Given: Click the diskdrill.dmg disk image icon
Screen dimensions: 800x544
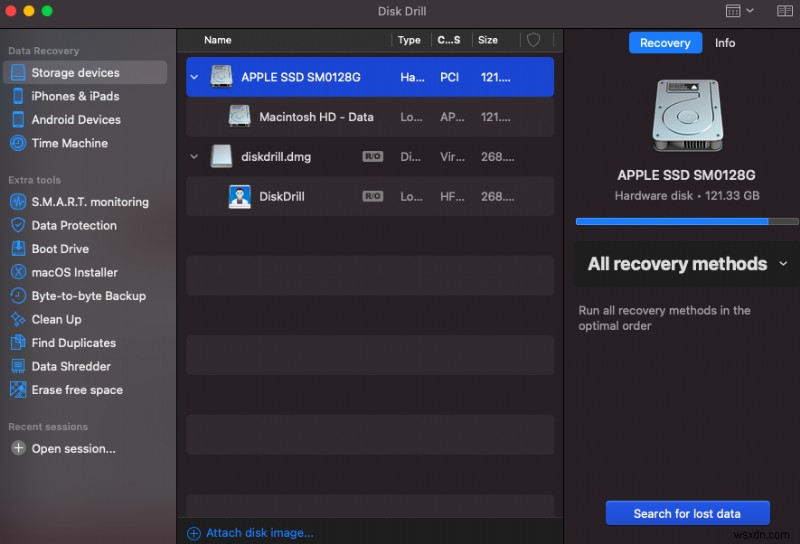Looking at the screenshot, I should tap(221, 156).
